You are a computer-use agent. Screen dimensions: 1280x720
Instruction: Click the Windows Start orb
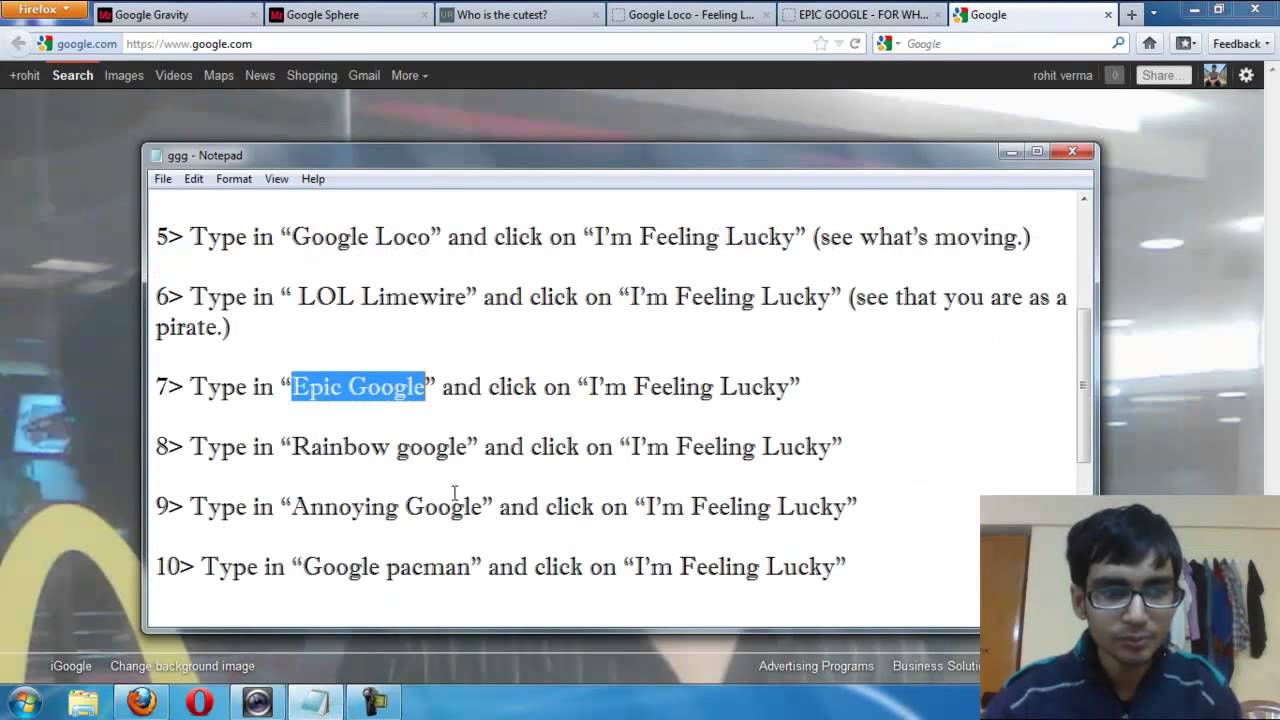pos(25,702)
